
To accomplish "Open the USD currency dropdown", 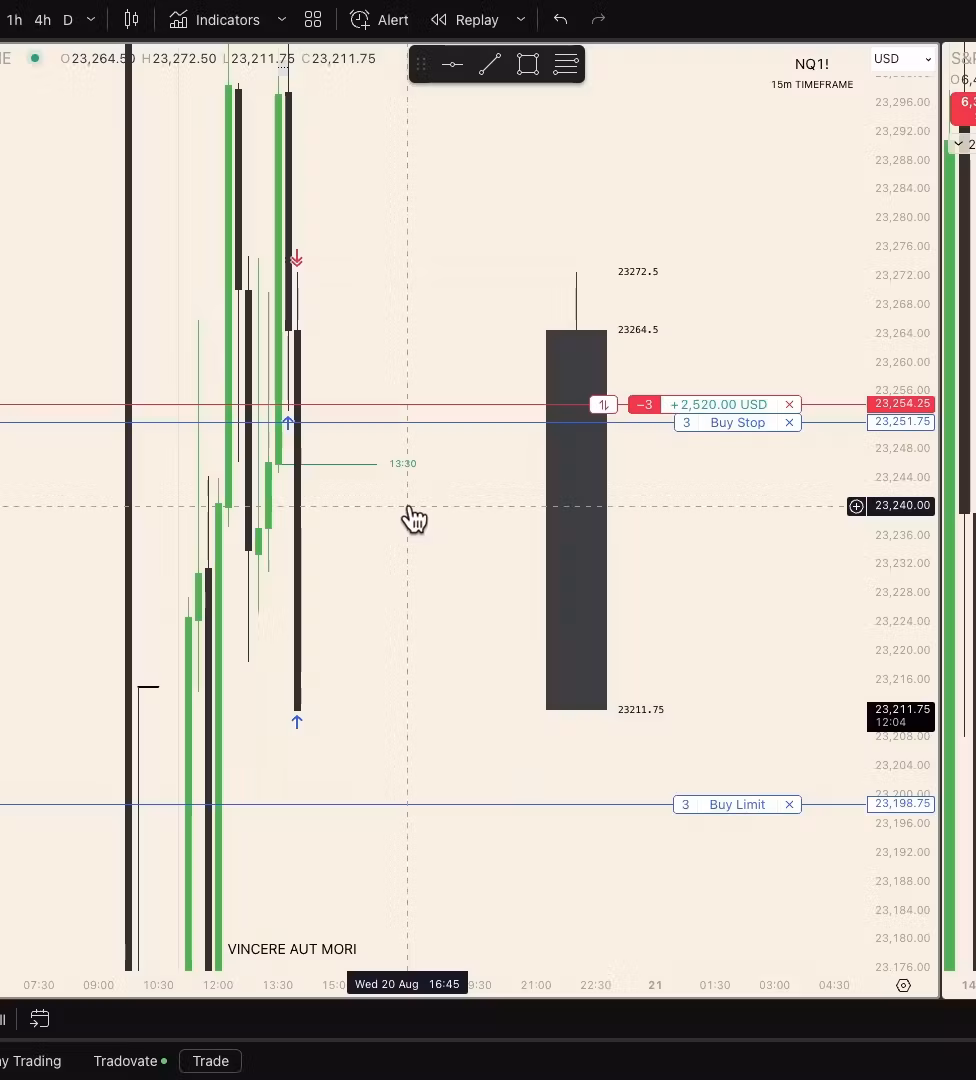I will [x=902, y=59].
